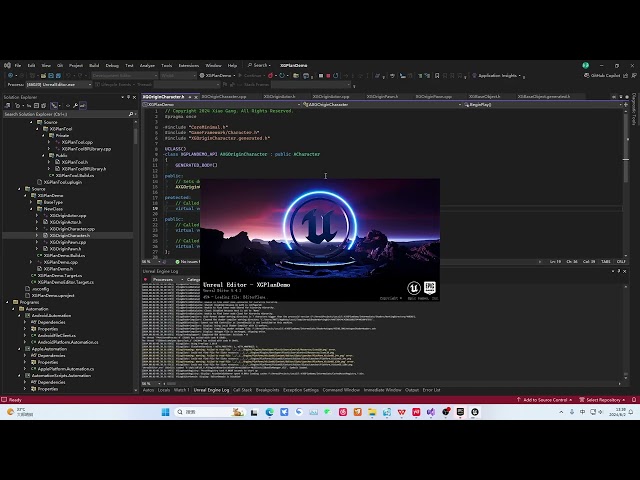Click the Unreal Editor splash screen image

point(320,240)
